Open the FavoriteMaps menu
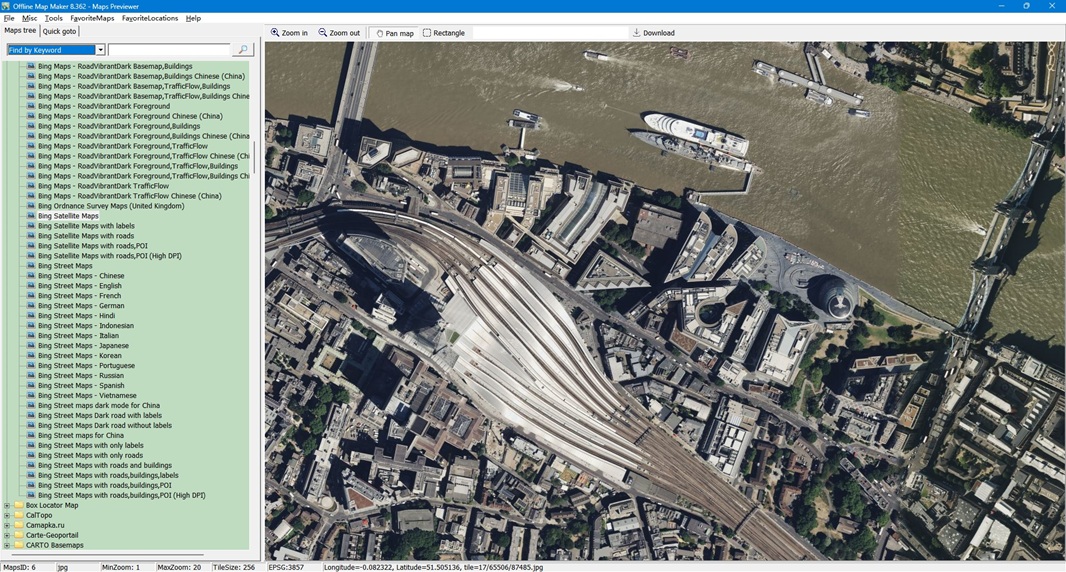 pos(92,18)
